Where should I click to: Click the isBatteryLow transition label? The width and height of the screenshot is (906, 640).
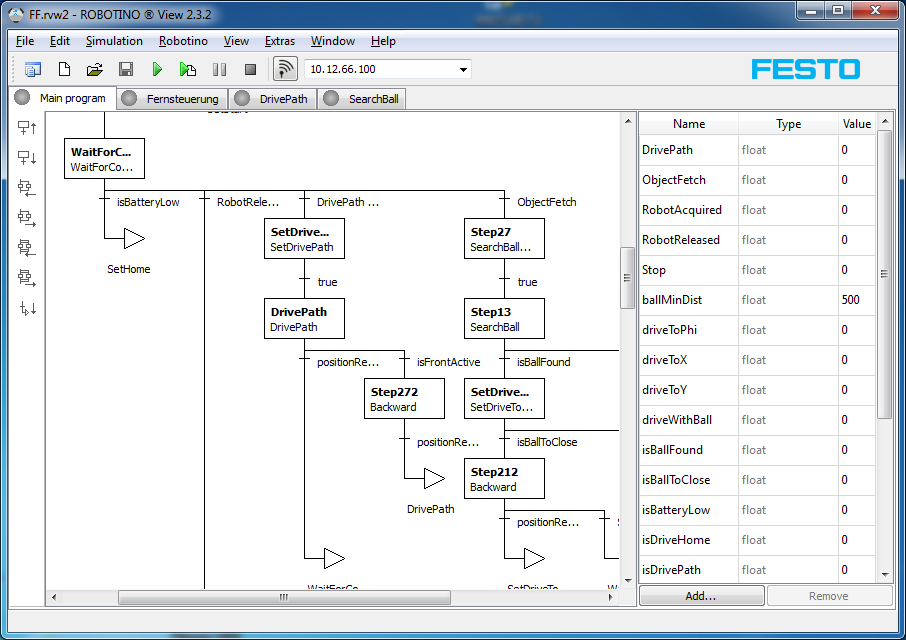tap(148, 202)
